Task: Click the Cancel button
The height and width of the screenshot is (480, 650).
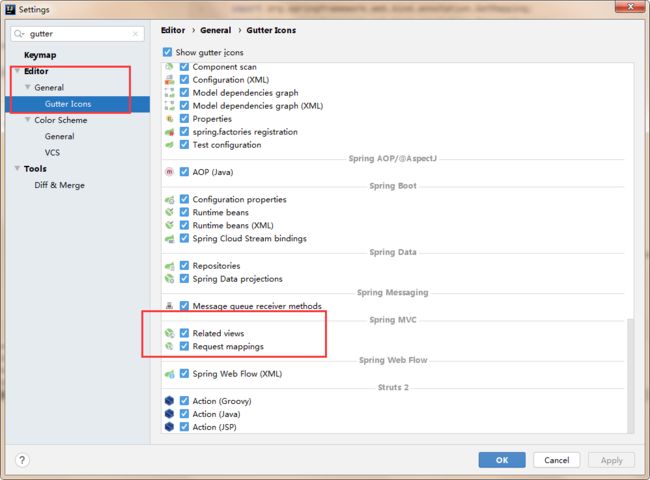Action: tap(556, 460)
